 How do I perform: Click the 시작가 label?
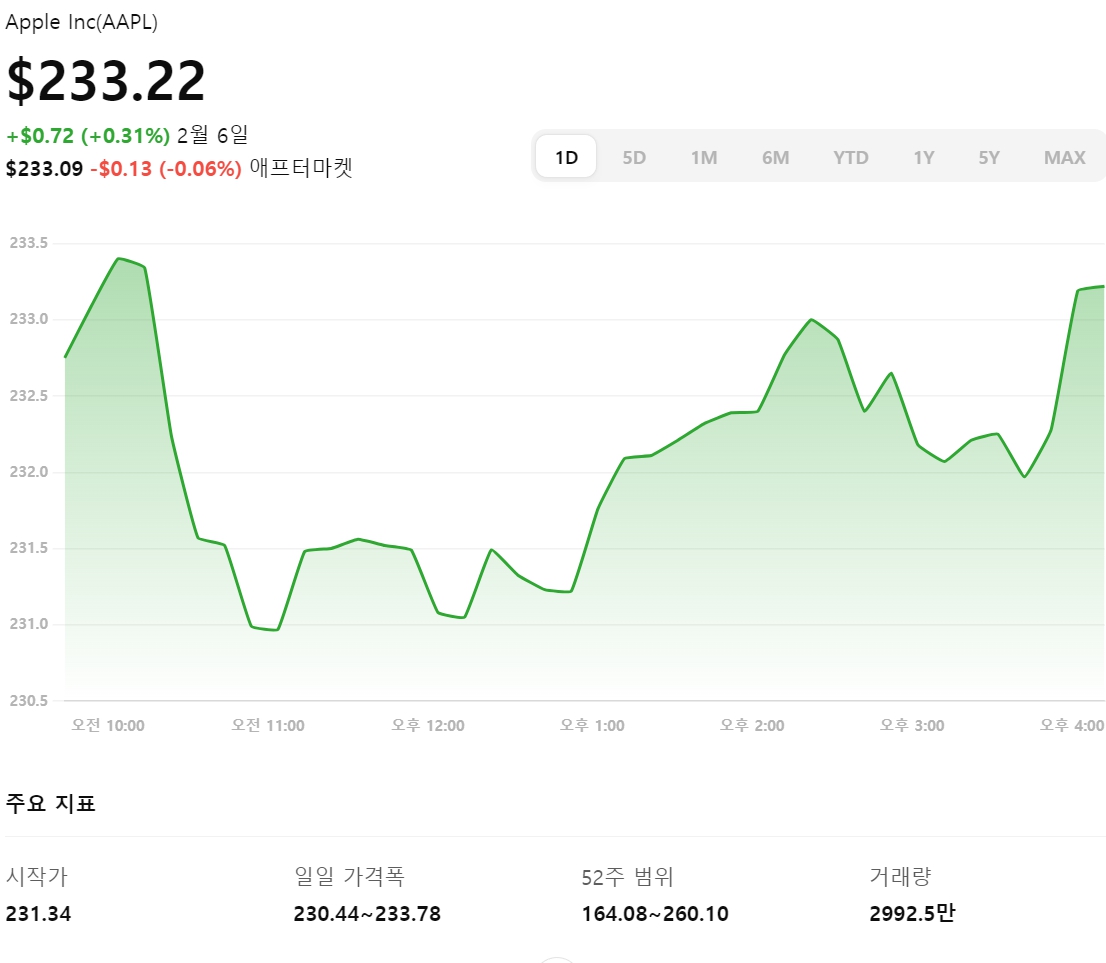point(37,876)
